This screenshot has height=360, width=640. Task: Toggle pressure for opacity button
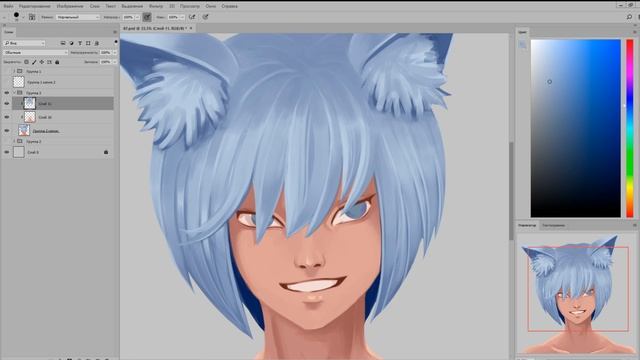(x=147, y=17)
